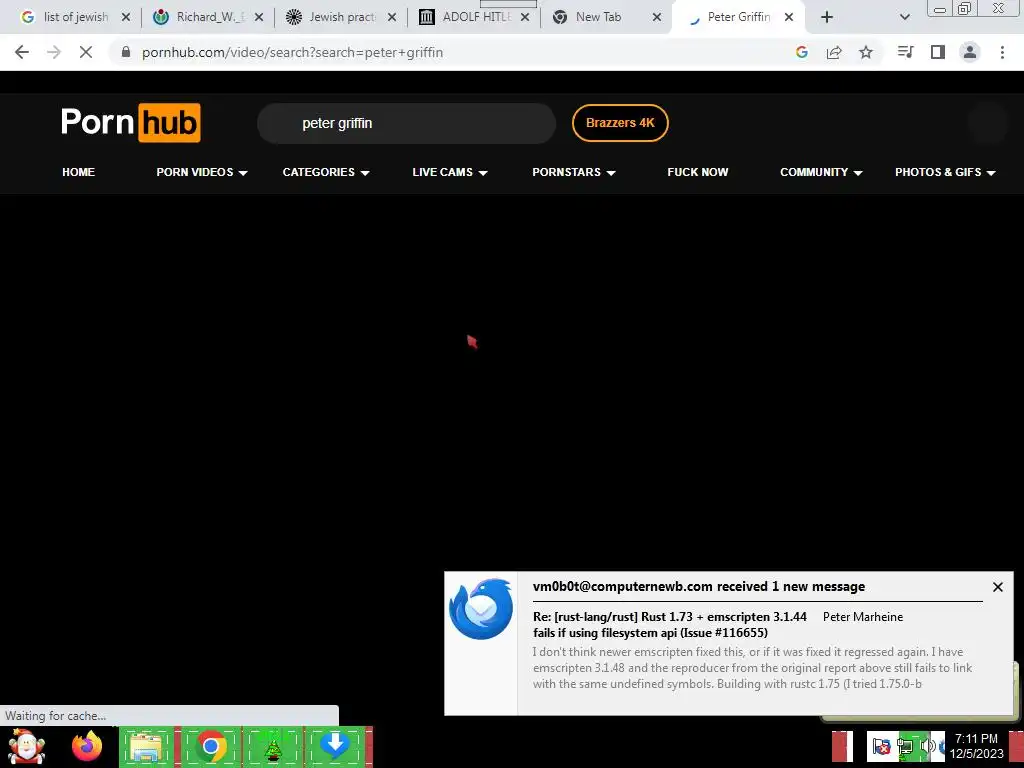Screen dimensions: 1024x768
Task: Click the Google icon in the address bar
Action: pyautogui.click(x=802, y=52)
